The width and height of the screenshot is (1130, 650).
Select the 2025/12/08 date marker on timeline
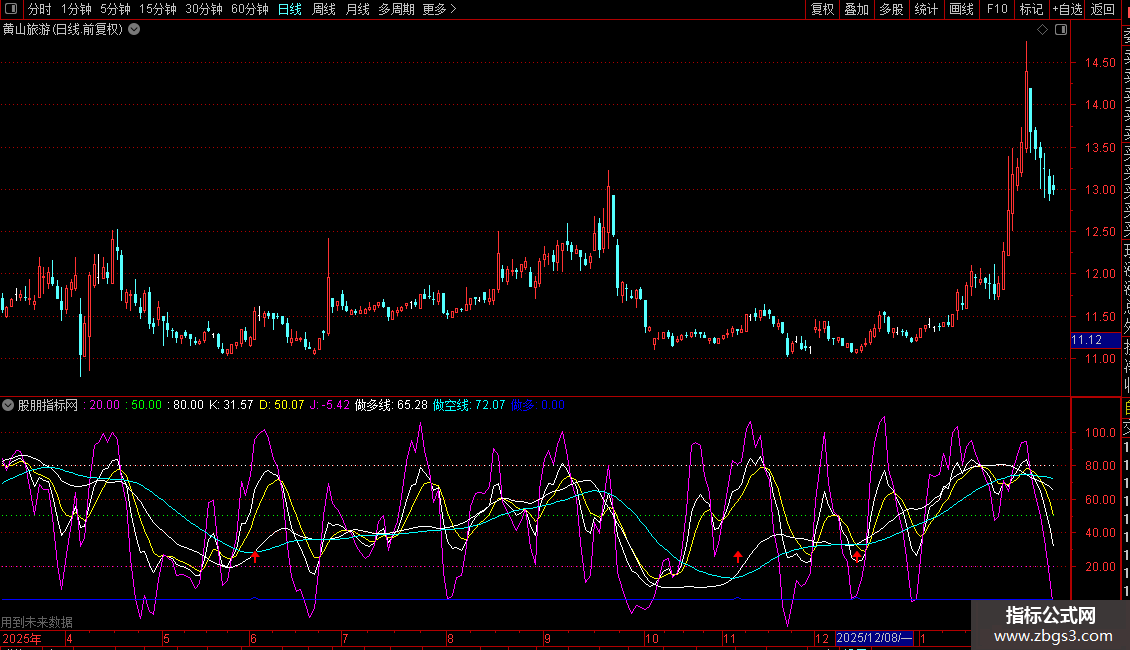point(874,638)
